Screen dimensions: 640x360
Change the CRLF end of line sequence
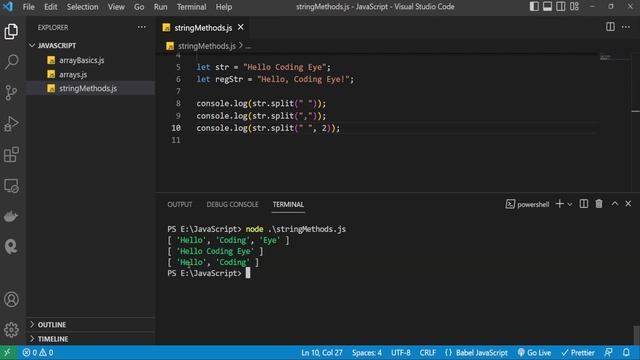427,353
